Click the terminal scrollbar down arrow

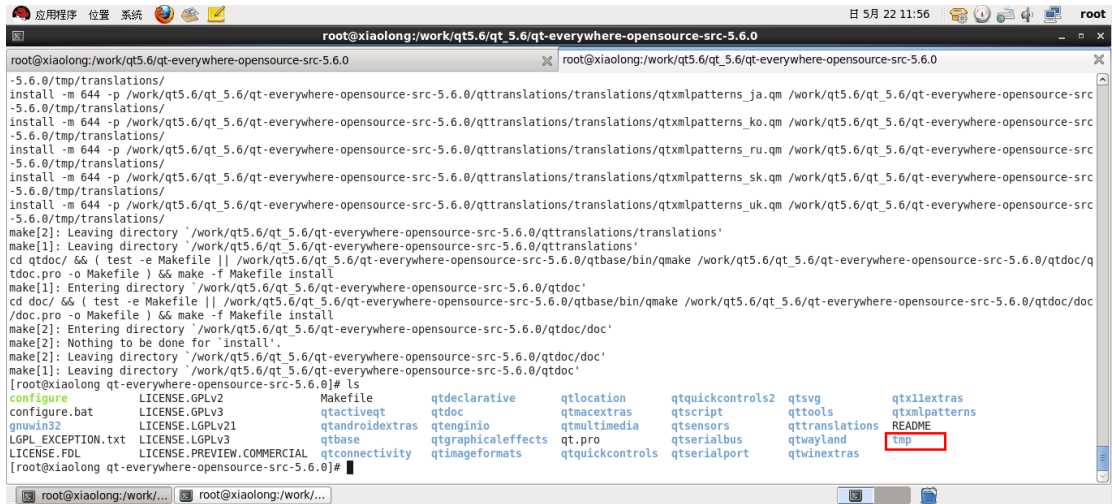[1101, 476]
